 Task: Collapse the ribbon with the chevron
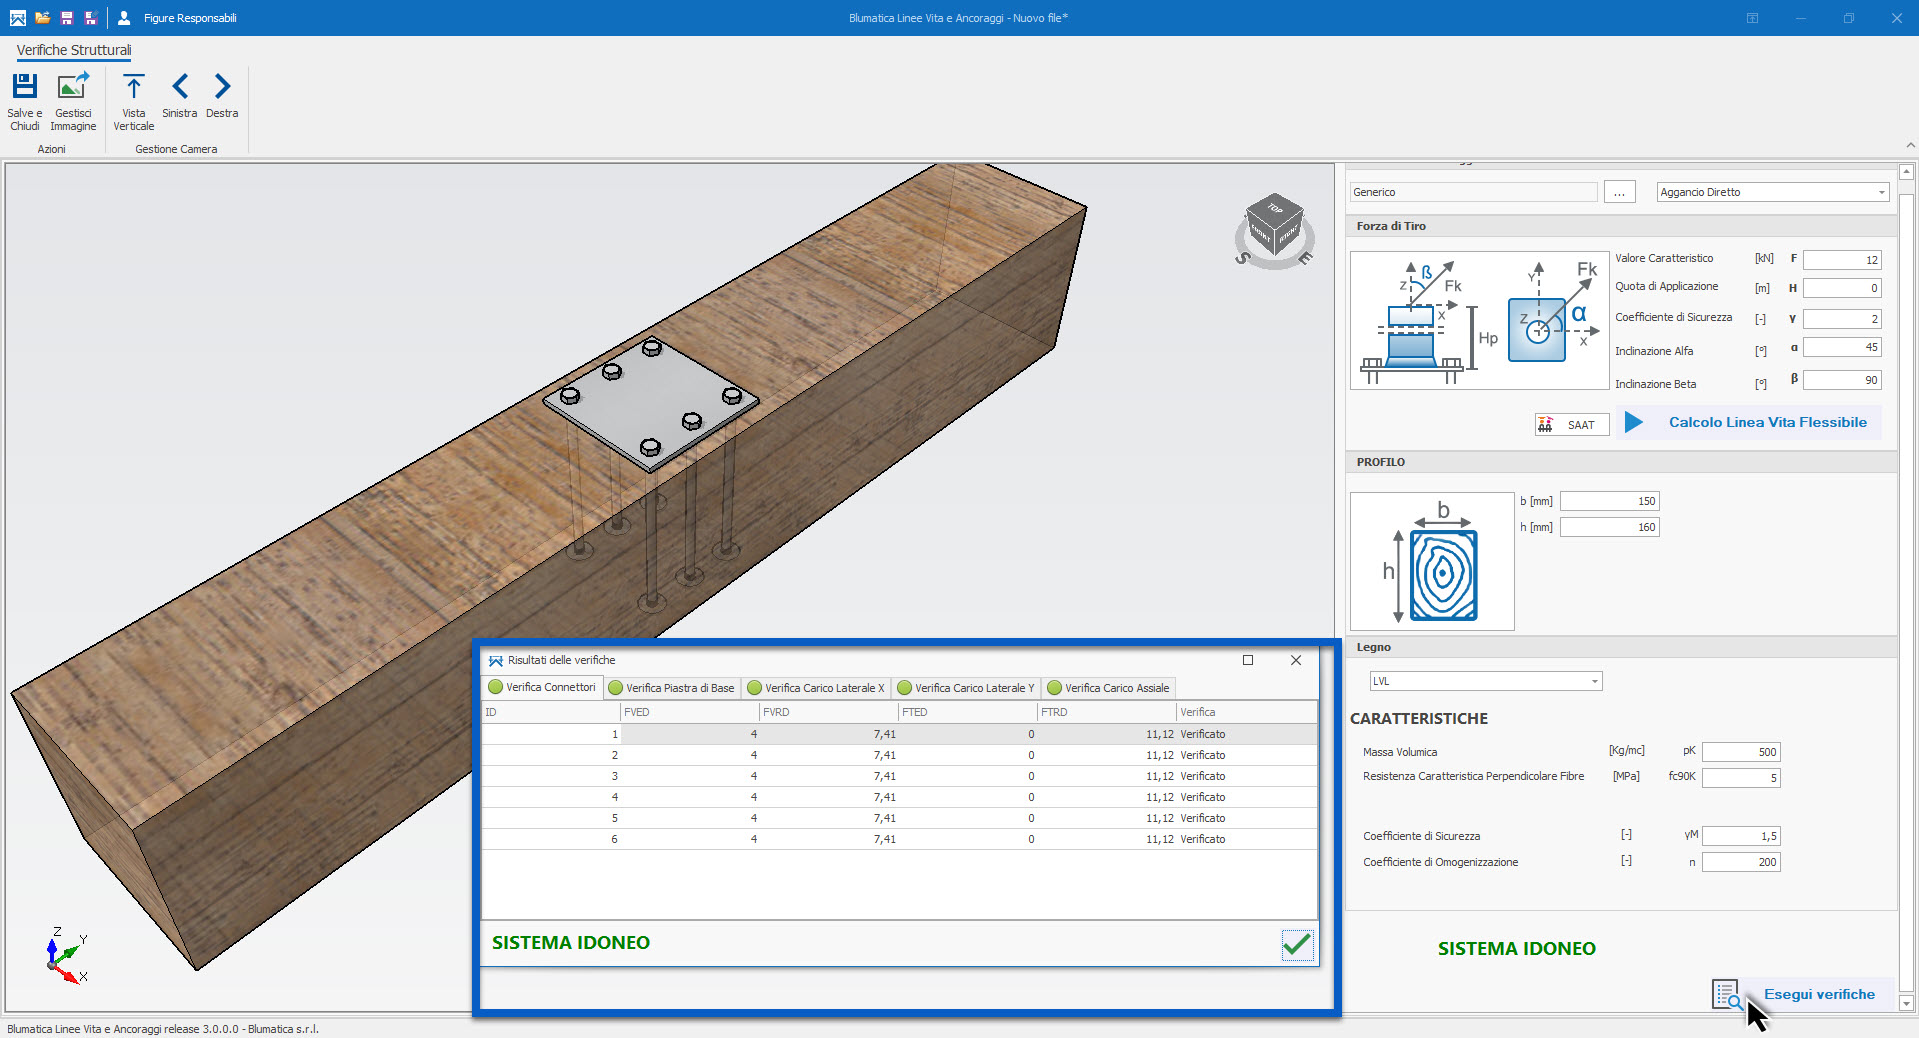pyautogui.click(x=1910, y=146)
